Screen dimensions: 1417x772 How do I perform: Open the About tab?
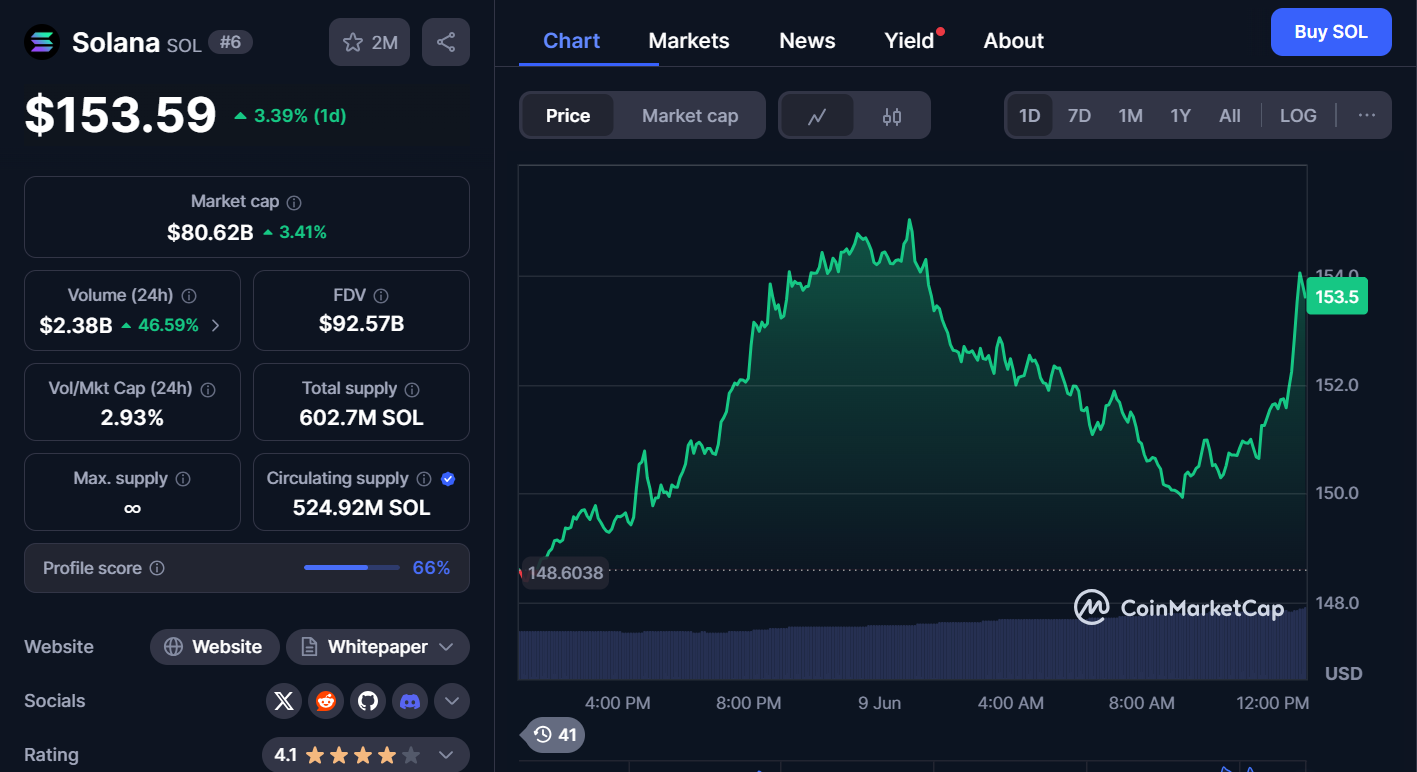[x=1013, y=41]
